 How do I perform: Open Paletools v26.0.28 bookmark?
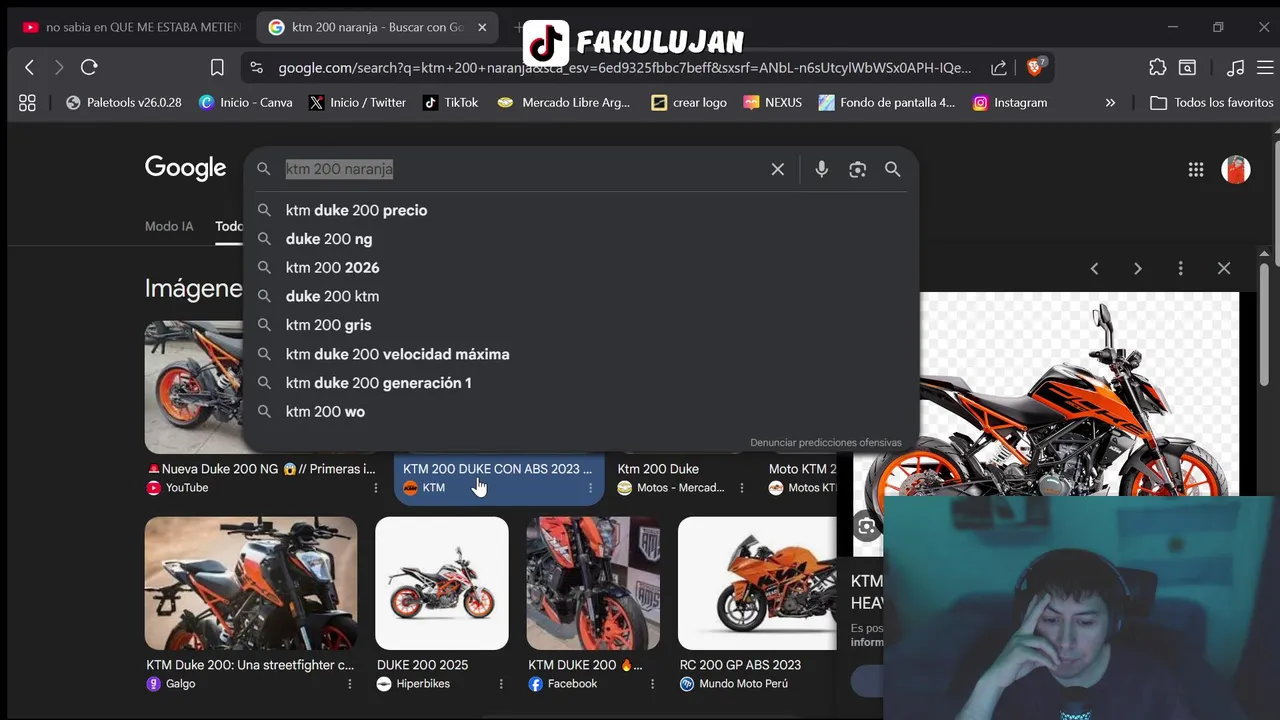click(x=124, y=102)
